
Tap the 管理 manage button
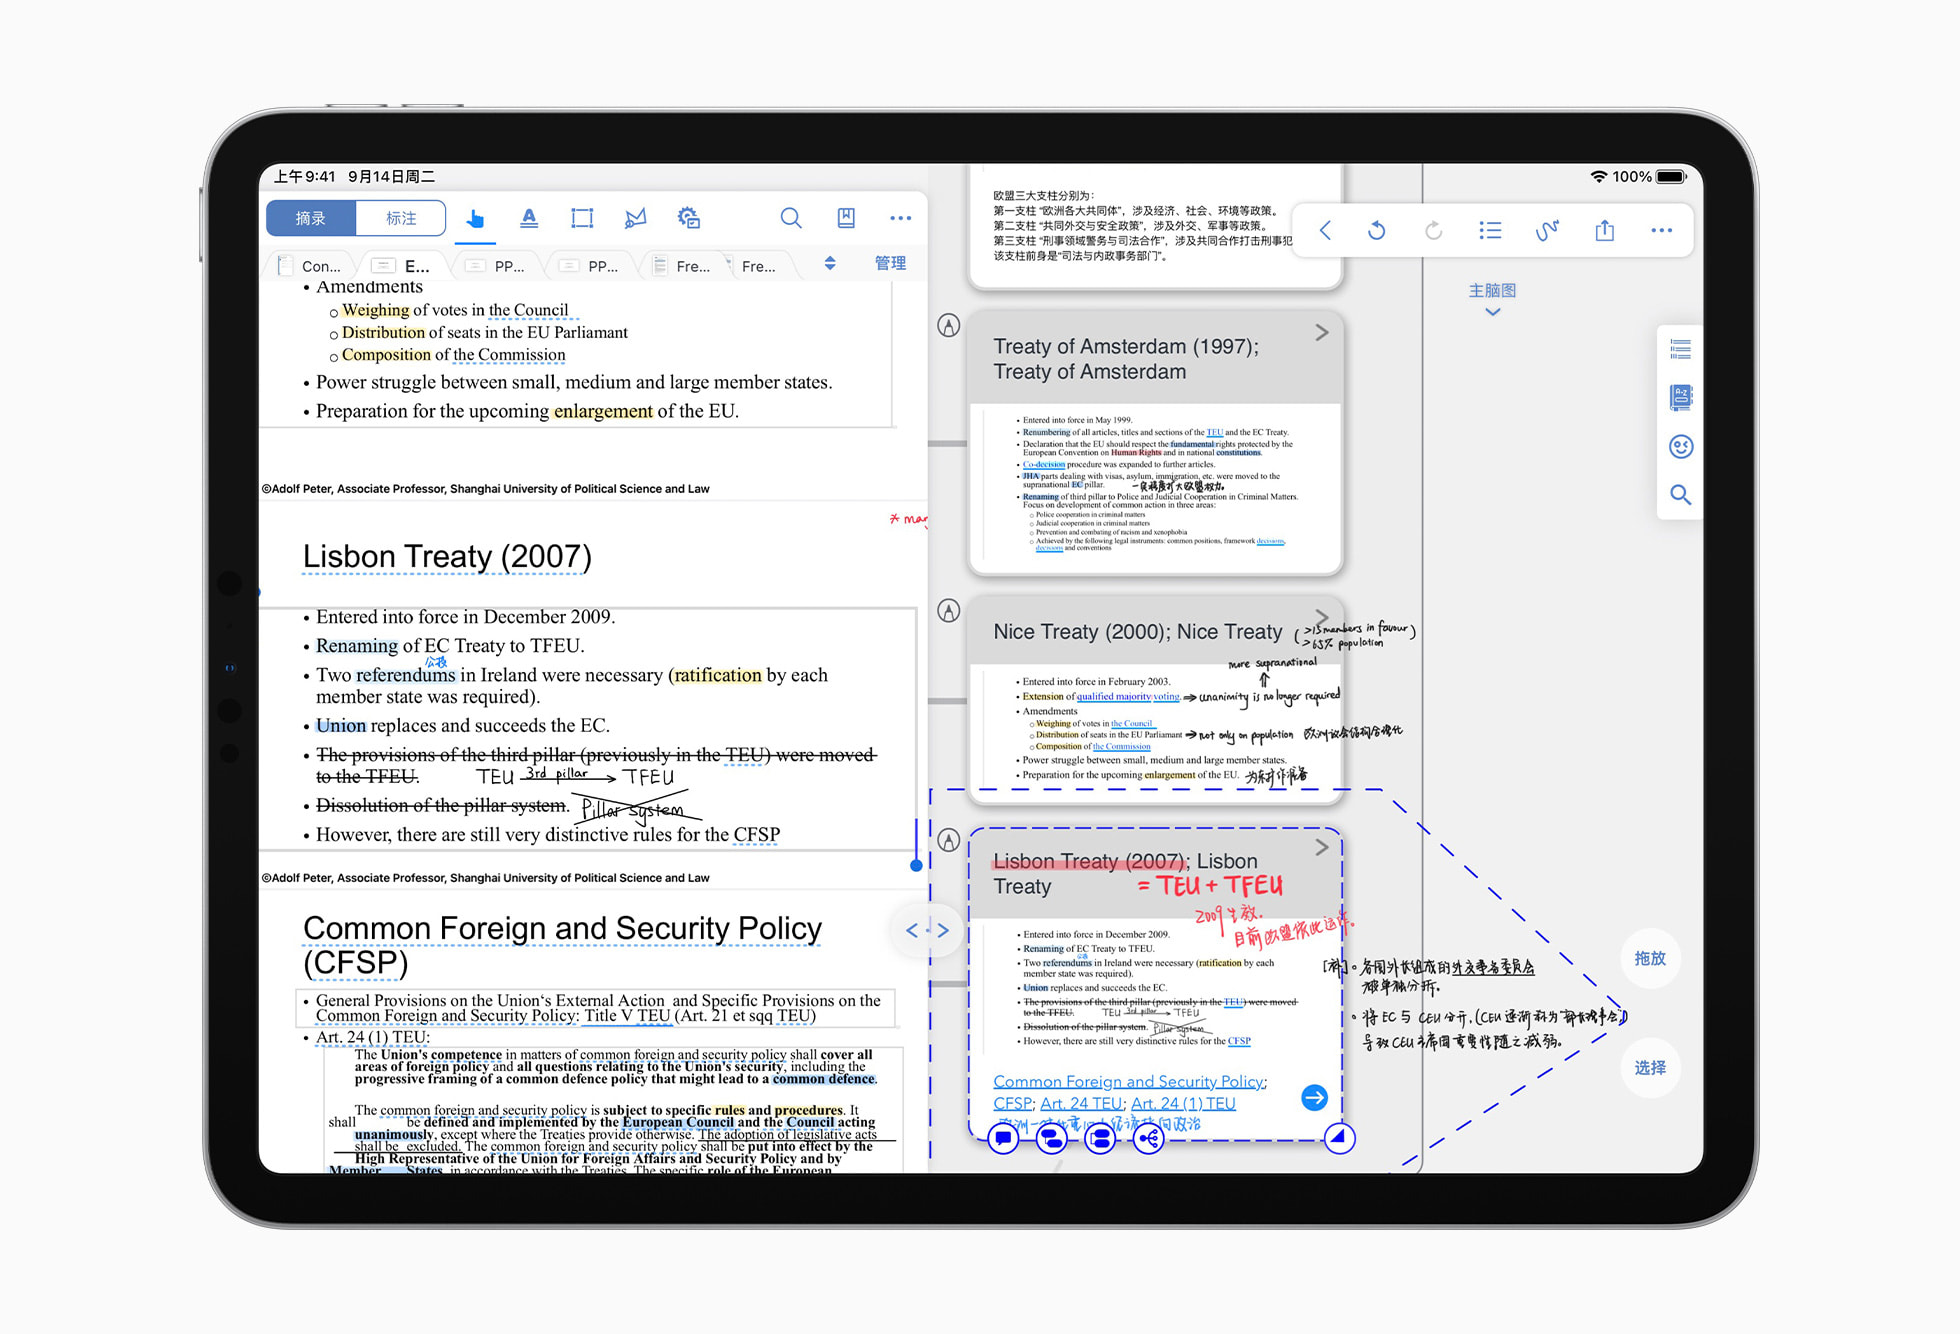(890, 264)
